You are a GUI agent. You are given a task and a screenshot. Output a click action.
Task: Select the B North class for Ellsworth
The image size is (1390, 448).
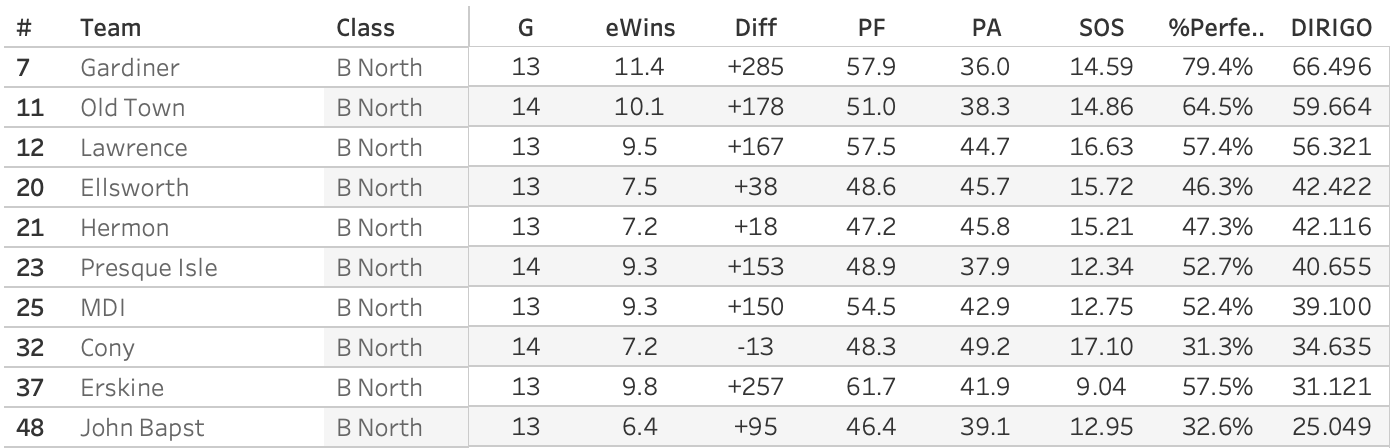[x=379, y=188]
